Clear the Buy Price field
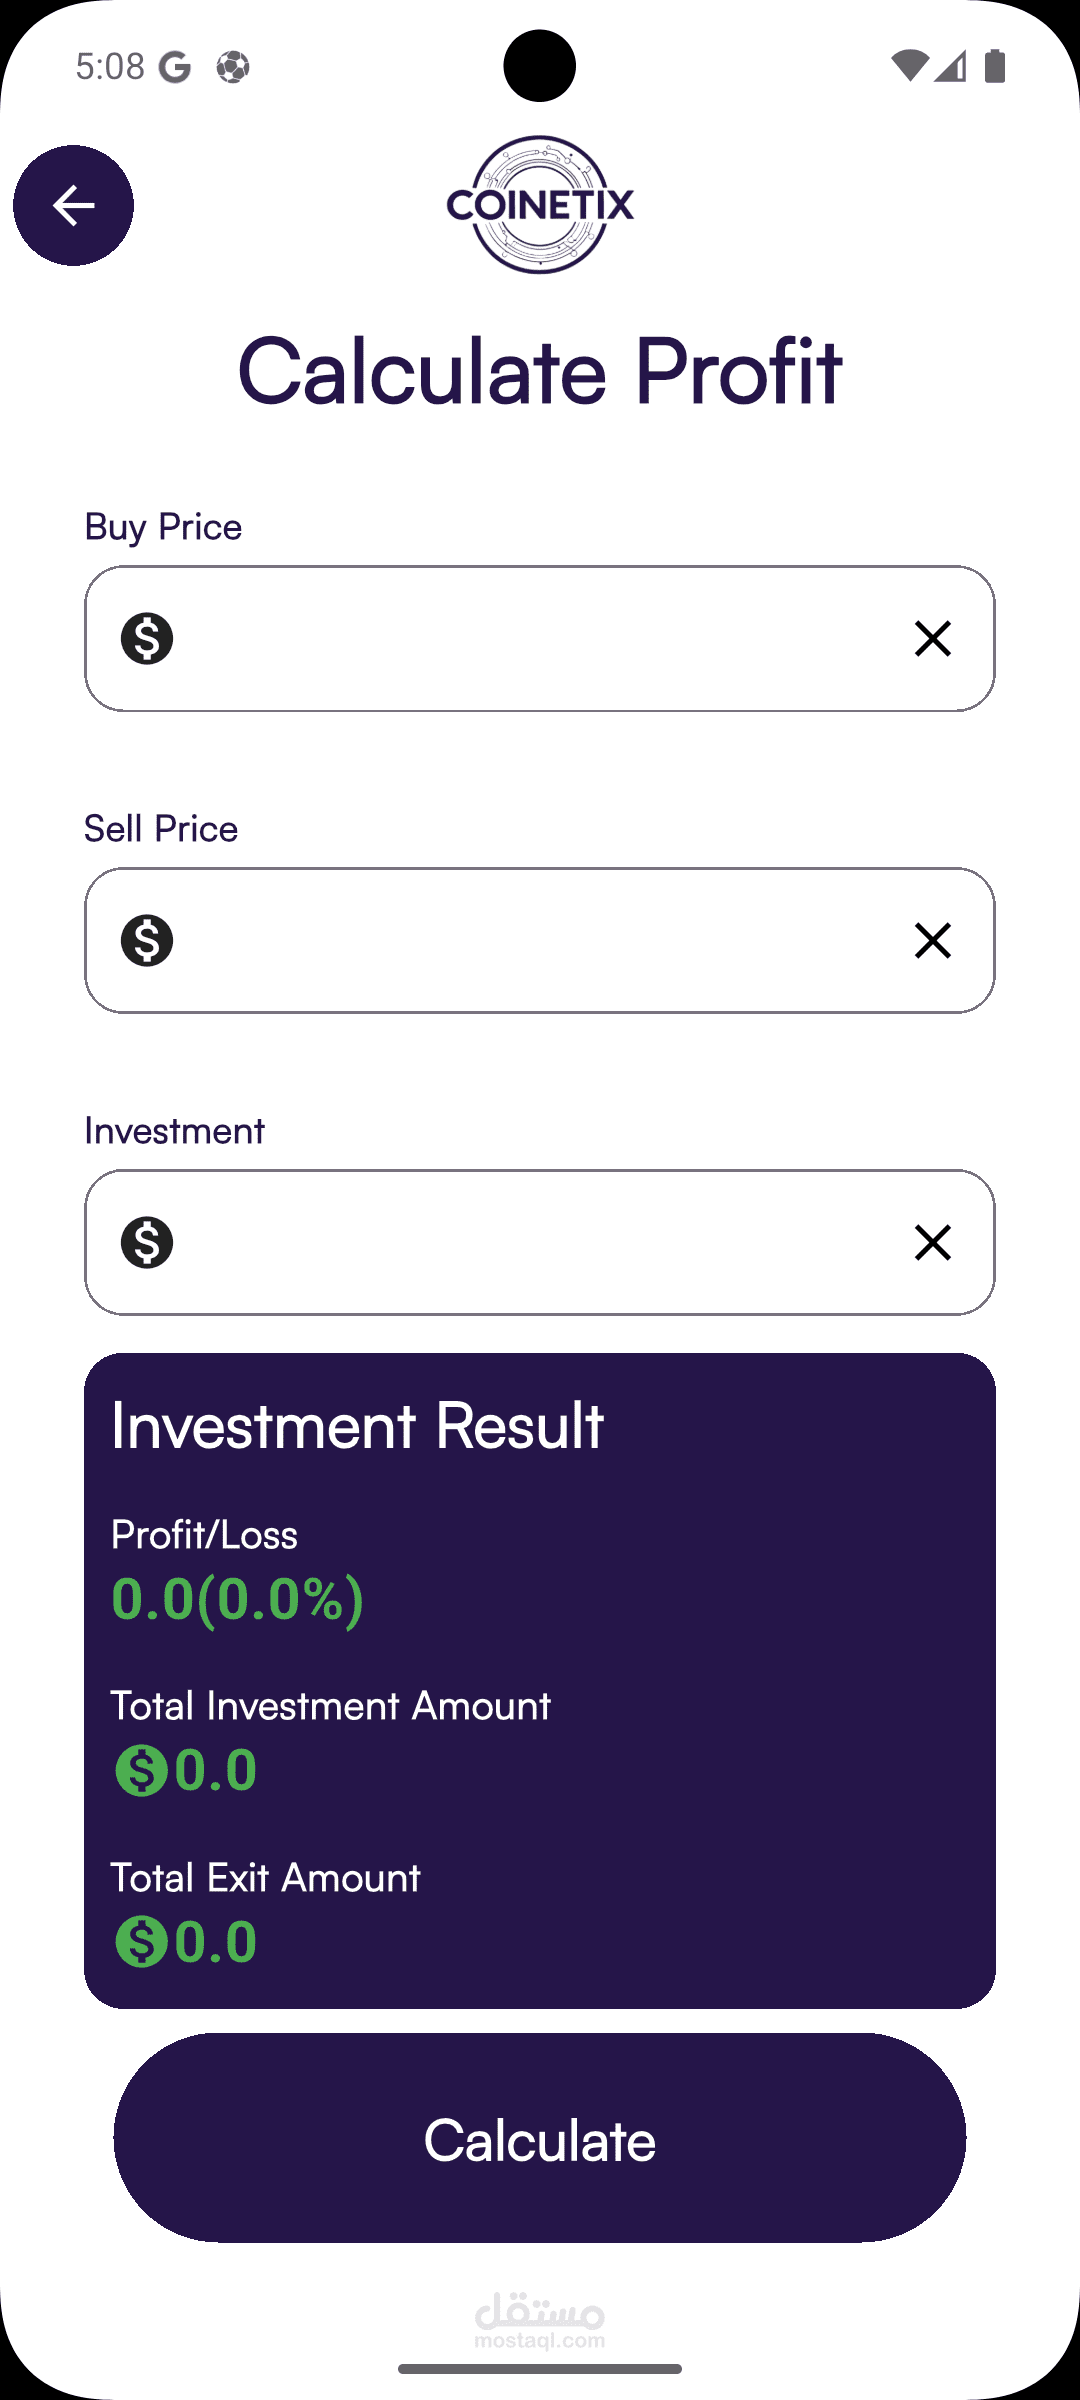The width and height of the screenshot is (1080, 2400). 932,638
